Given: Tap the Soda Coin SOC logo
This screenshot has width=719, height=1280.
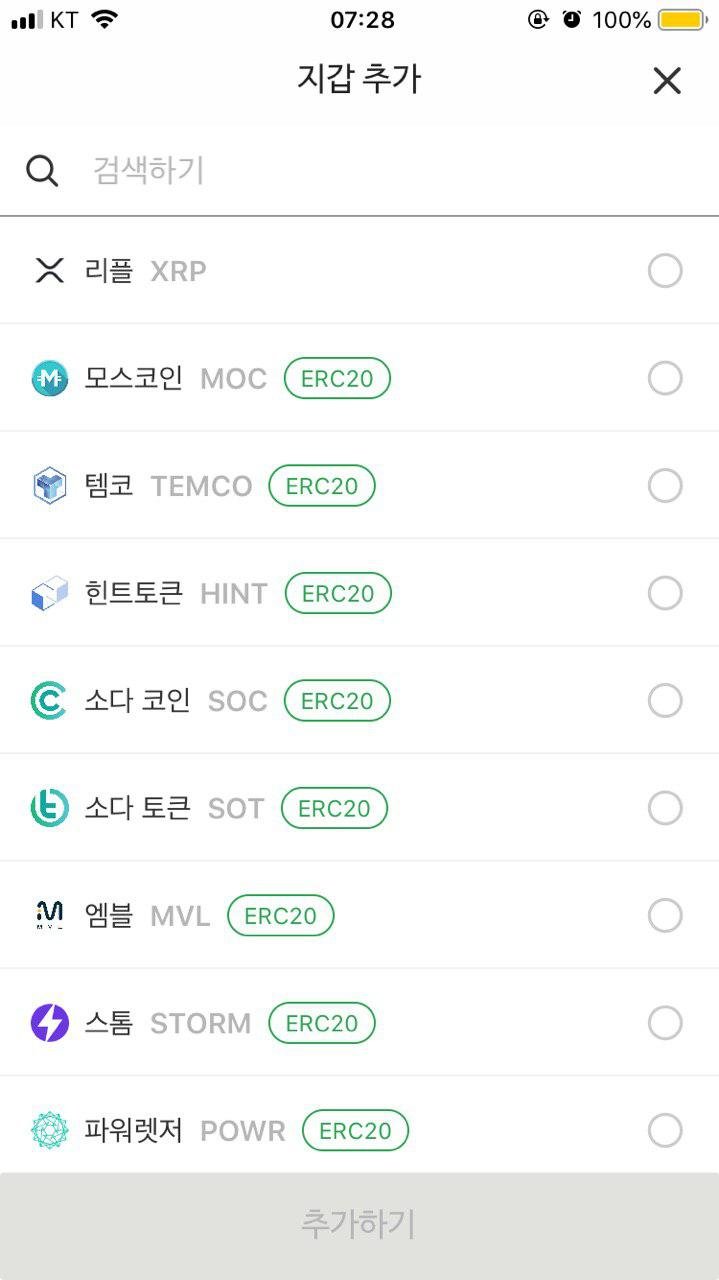Looking at the screenshot, I should coord(49,701).
